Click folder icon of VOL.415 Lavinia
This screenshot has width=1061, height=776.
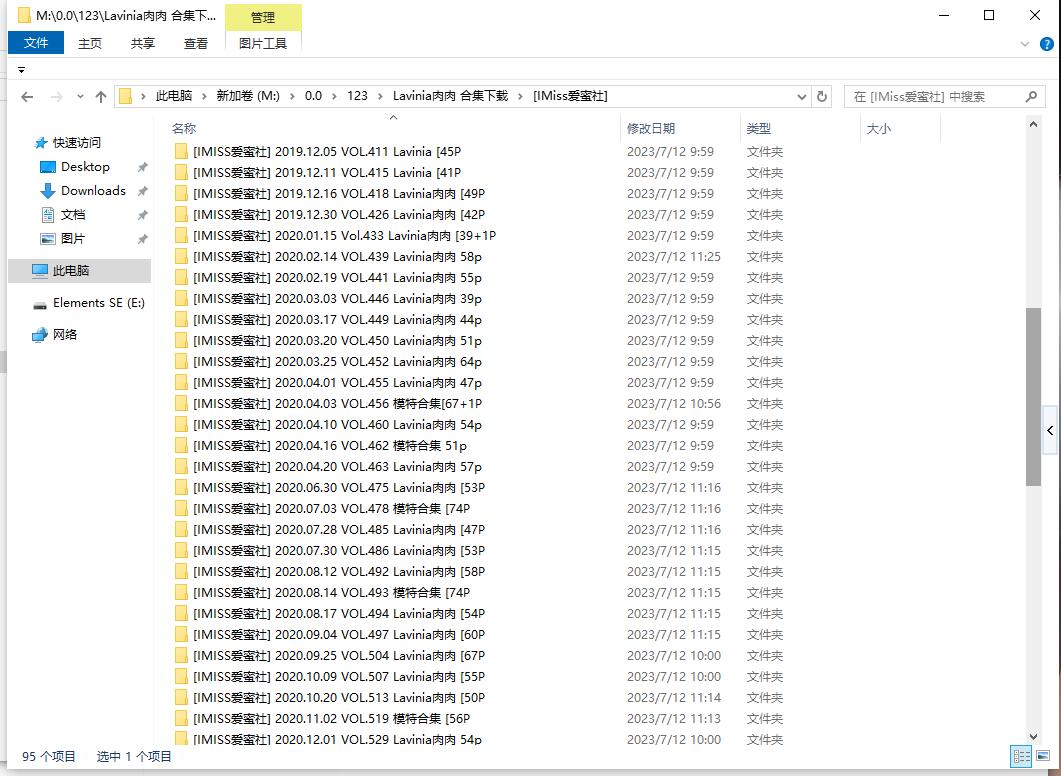pos(181,173)
